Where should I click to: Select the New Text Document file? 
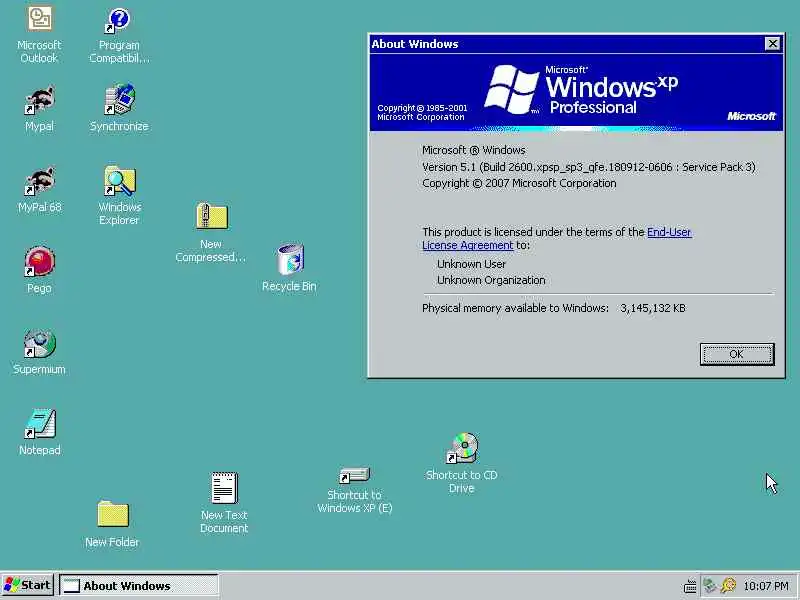tap(224, 503)
